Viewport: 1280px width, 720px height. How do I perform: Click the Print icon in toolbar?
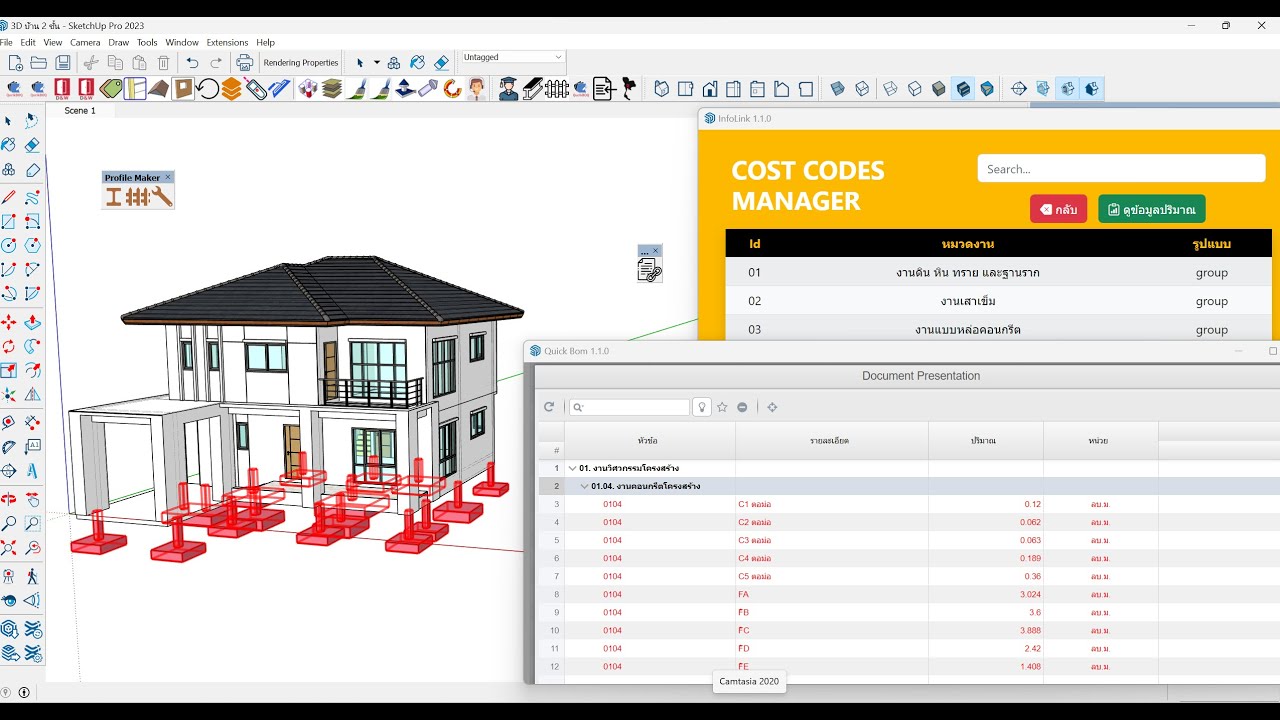[245, 62]
